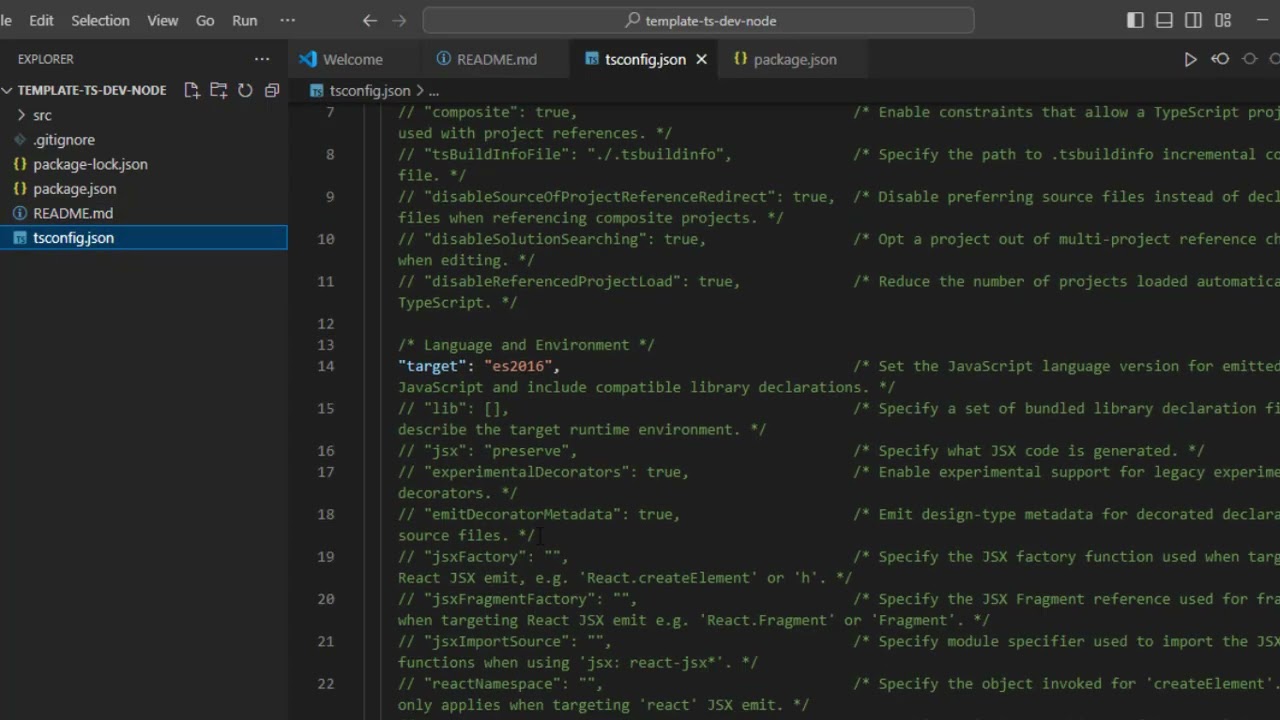Click the TS icon in the breadcrumb
The width and height of the screenshot is (1280, 720).
pos(317,90)
